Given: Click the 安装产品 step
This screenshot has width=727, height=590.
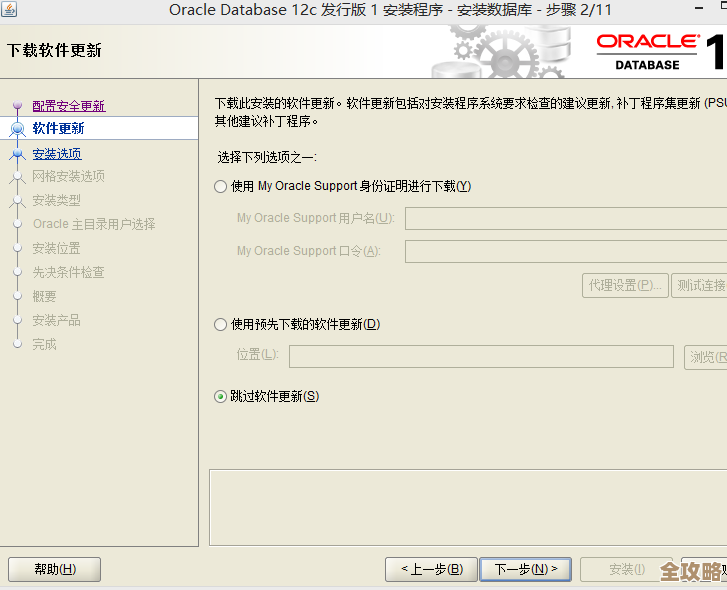Looking at the screenshot, I should pyautogui.click(x=57, y=321).
